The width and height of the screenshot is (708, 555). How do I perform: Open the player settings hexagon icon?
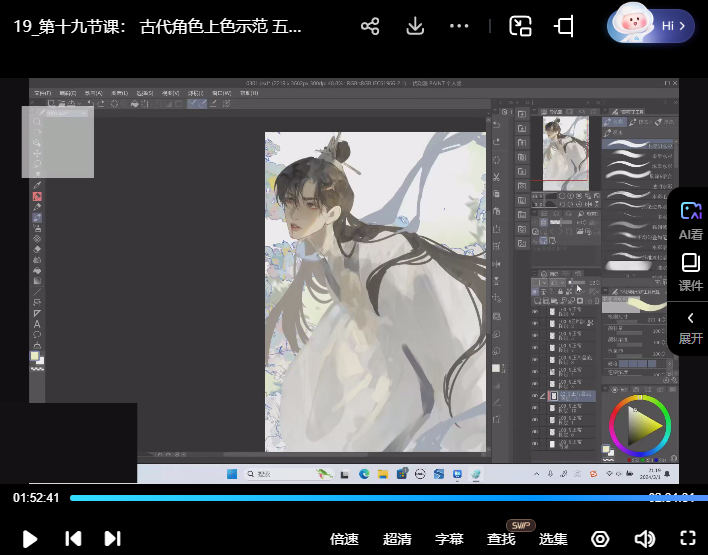tap(600, 539)
